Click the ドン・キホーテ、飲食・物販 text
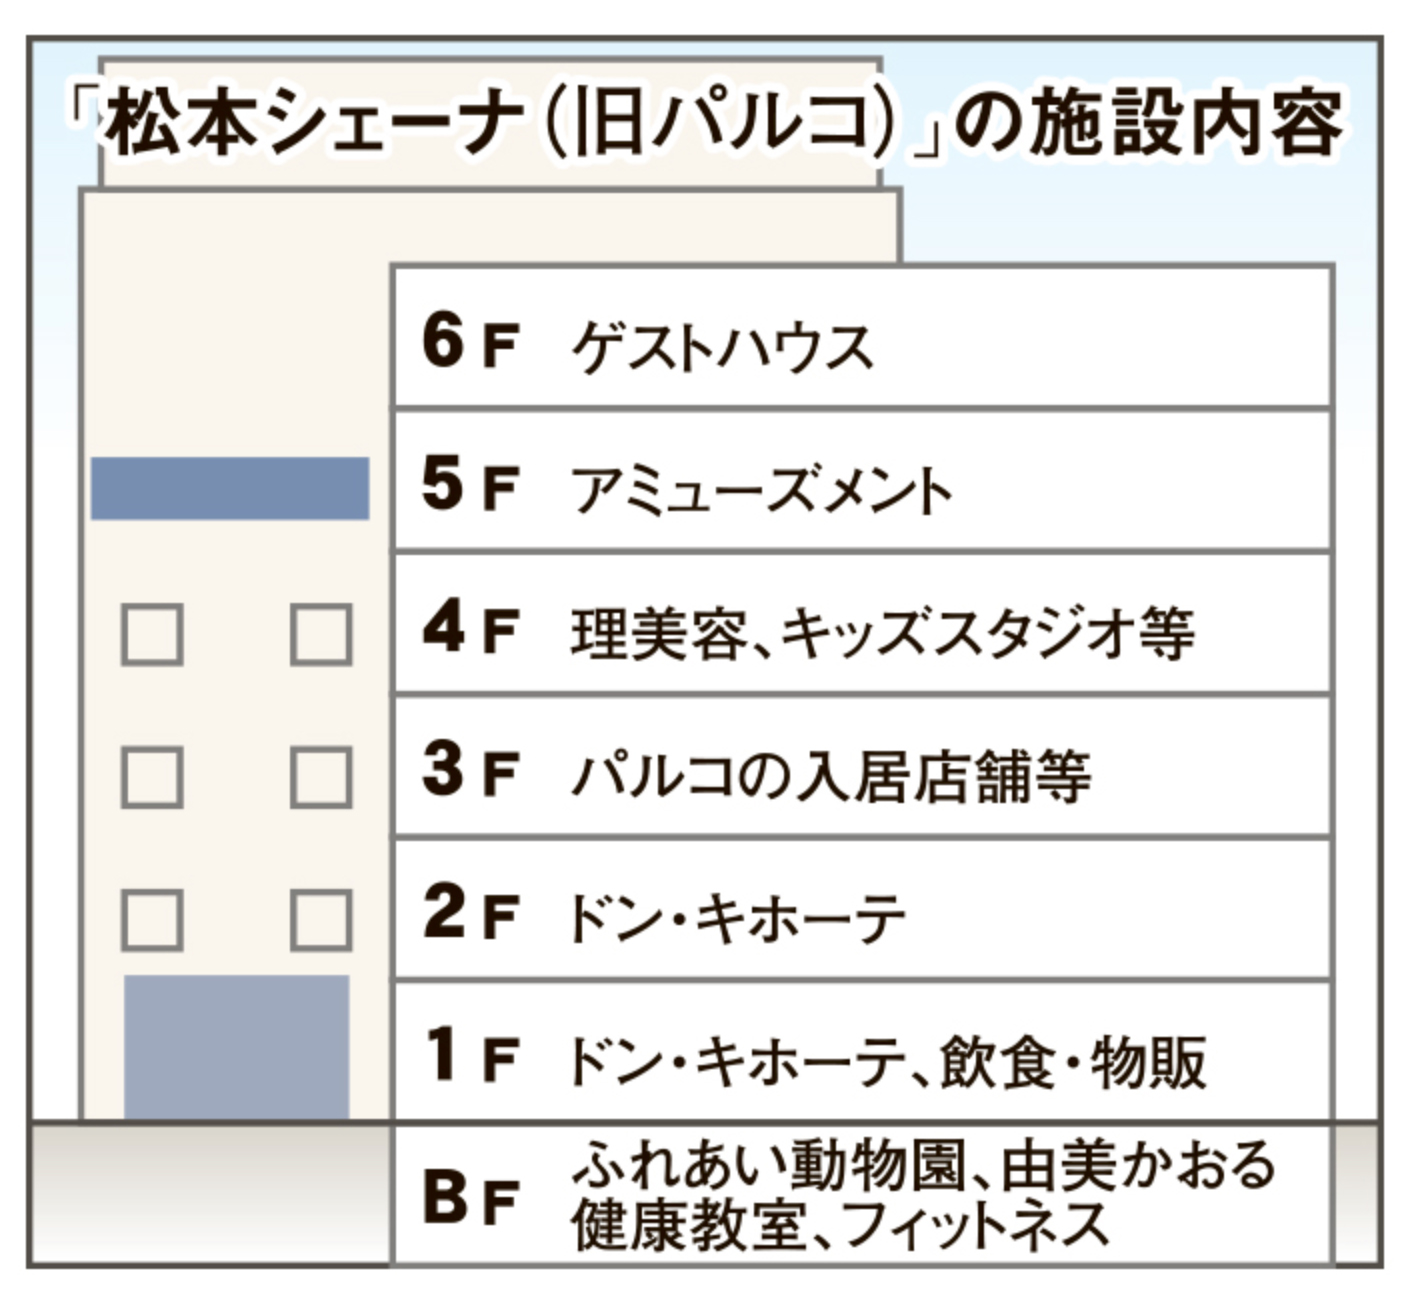The image size is (1421, 1310). [886, 1061]
